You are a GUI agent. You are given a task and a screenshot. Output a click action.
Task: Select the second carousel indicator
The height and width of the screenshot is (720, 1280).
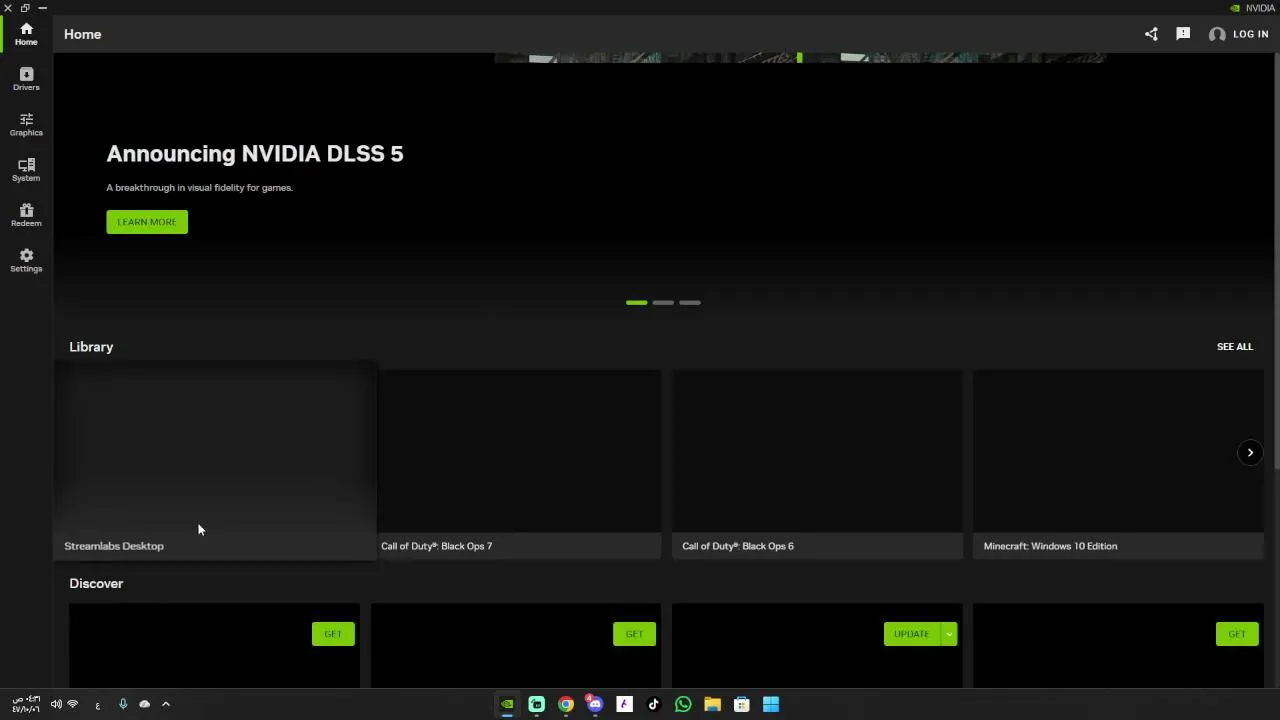click(x=663, y=302)
